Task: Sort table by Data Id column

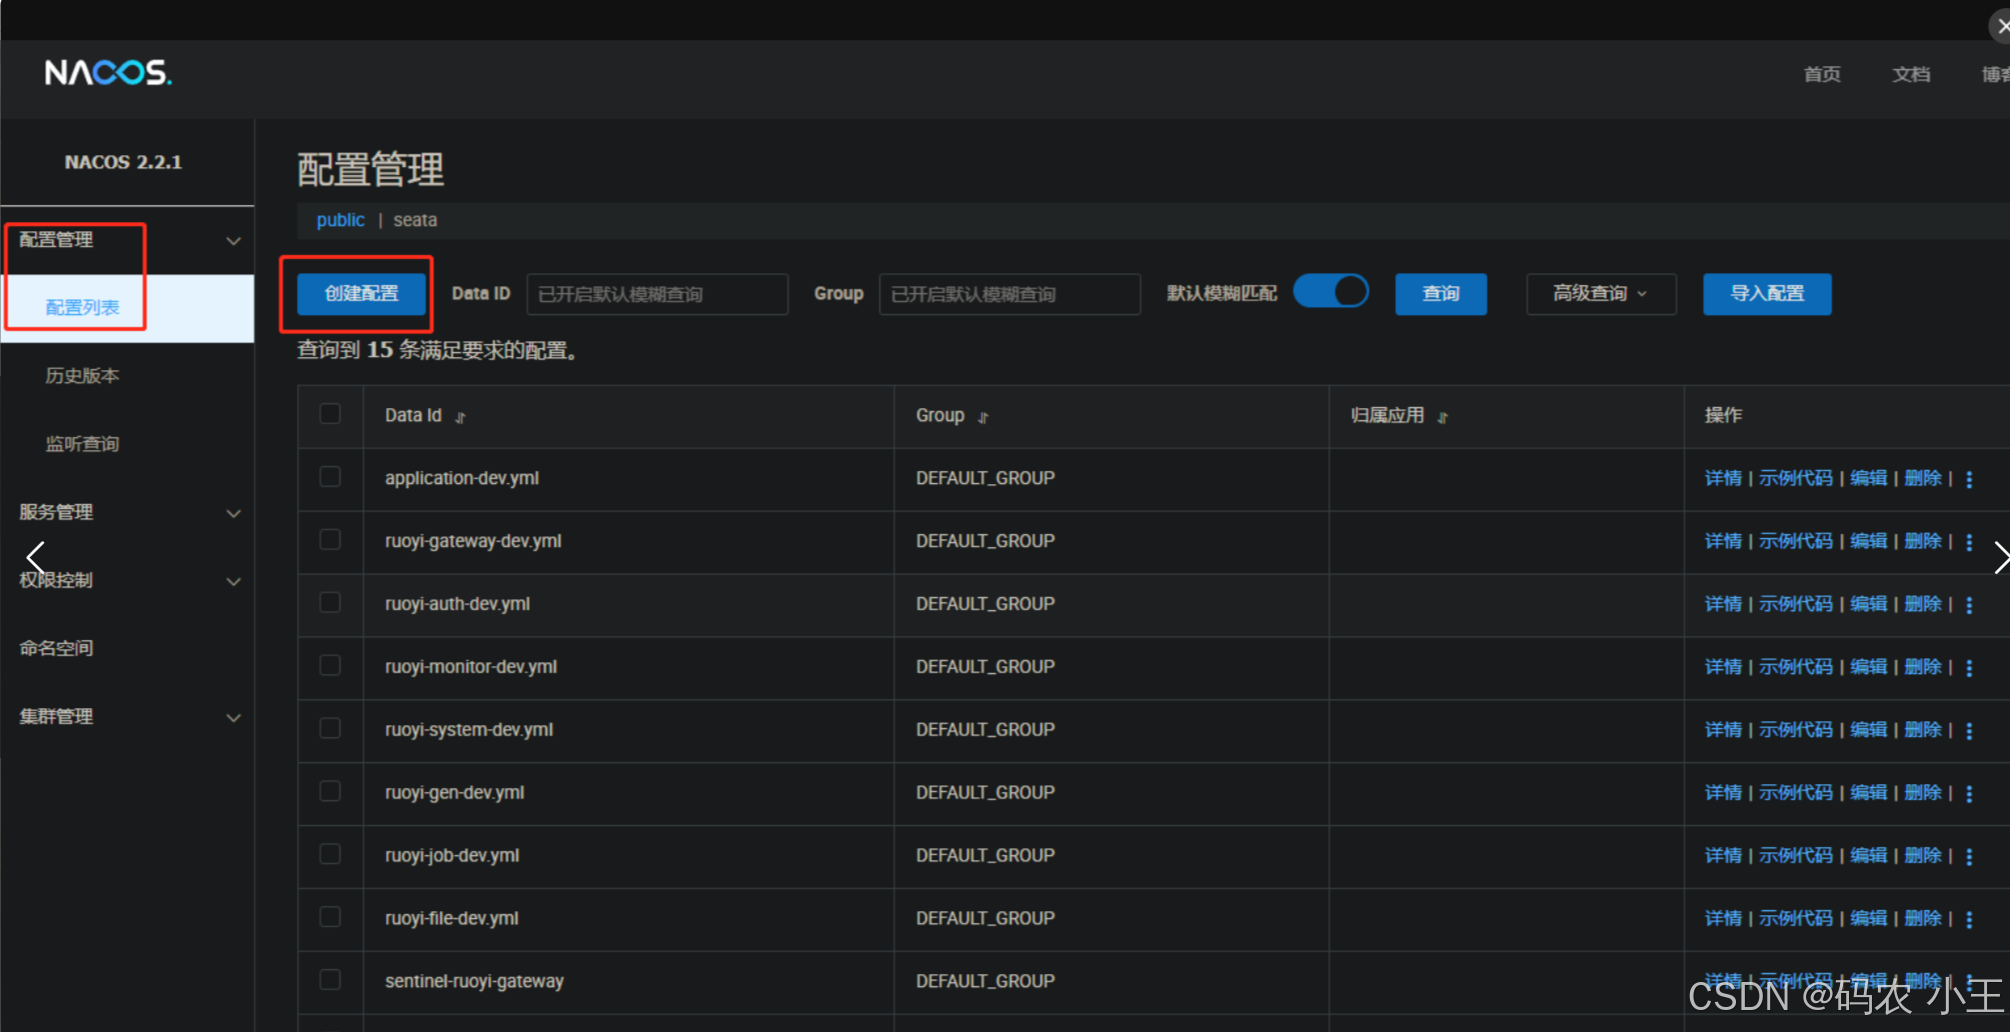Action: [x=460, y=417]
